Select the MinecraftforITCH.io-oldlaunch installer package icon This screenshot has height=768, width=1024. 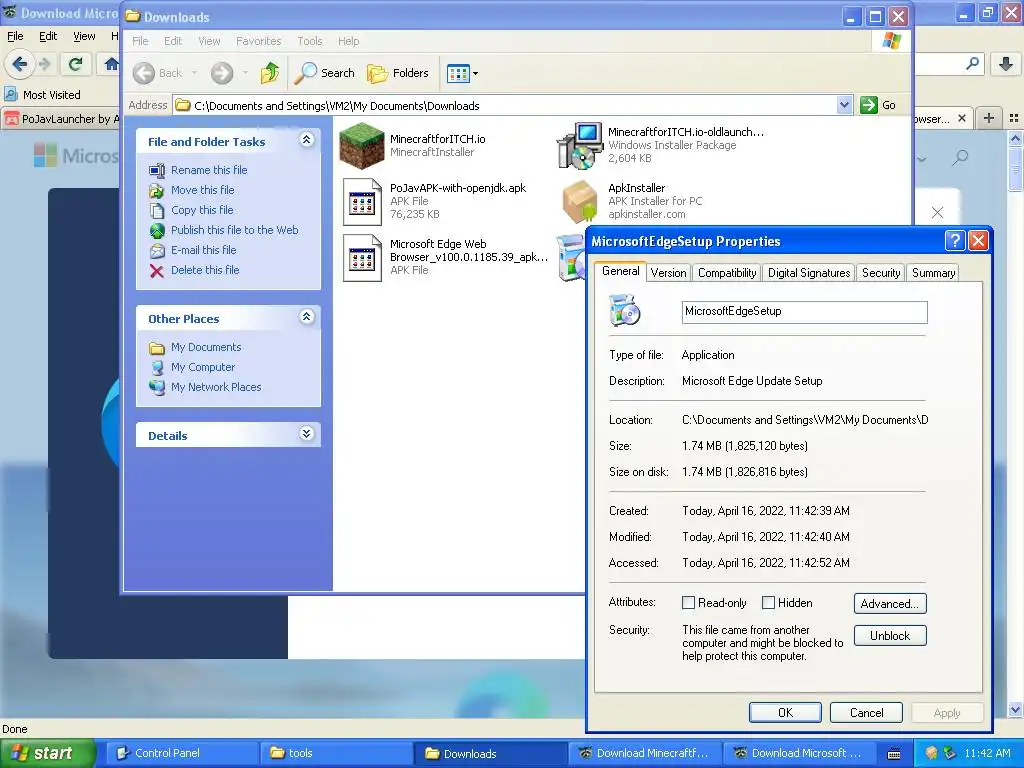[580, 145]
